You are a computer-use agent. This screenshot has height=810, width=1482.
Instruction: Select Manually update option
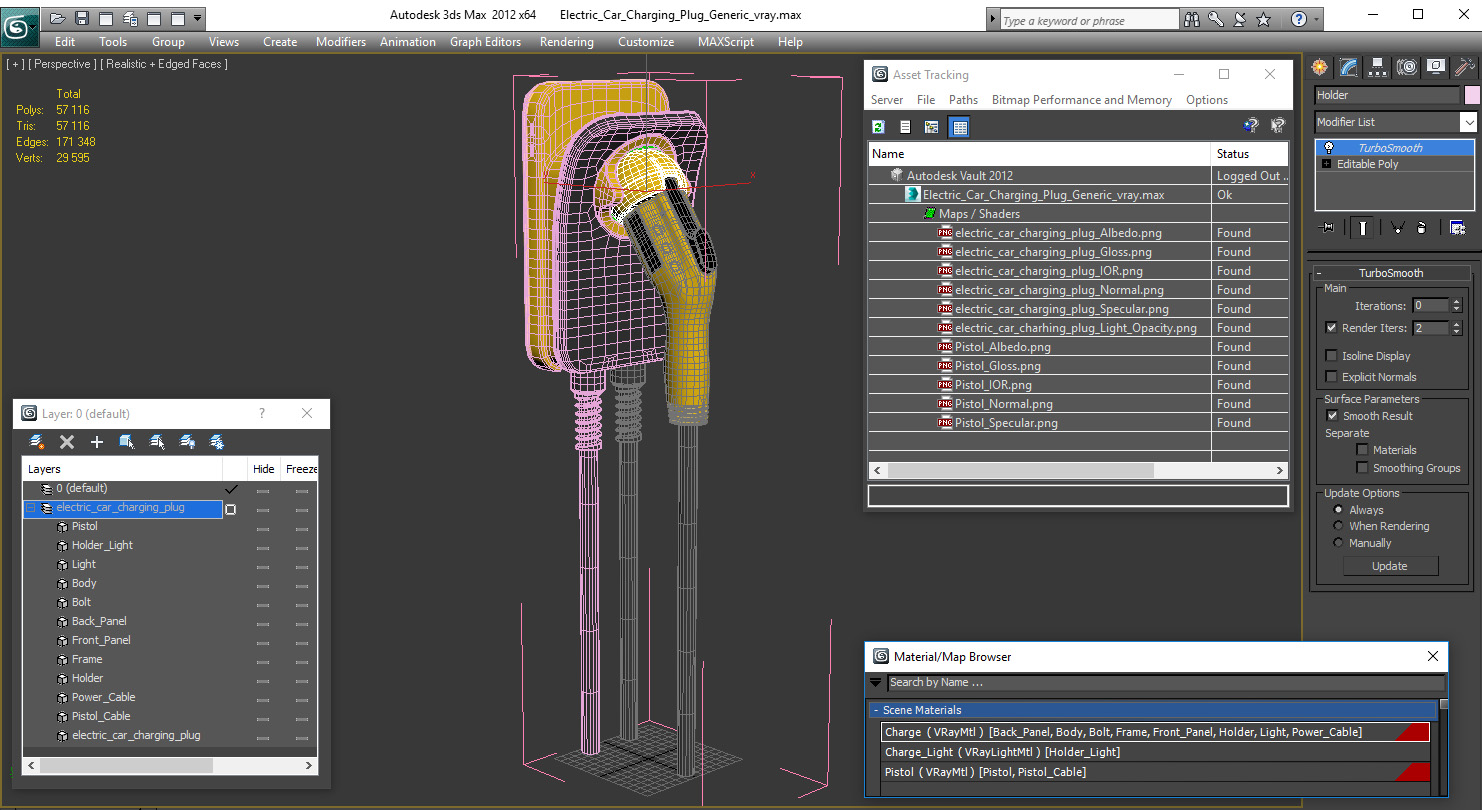[x=1339, y=542]
